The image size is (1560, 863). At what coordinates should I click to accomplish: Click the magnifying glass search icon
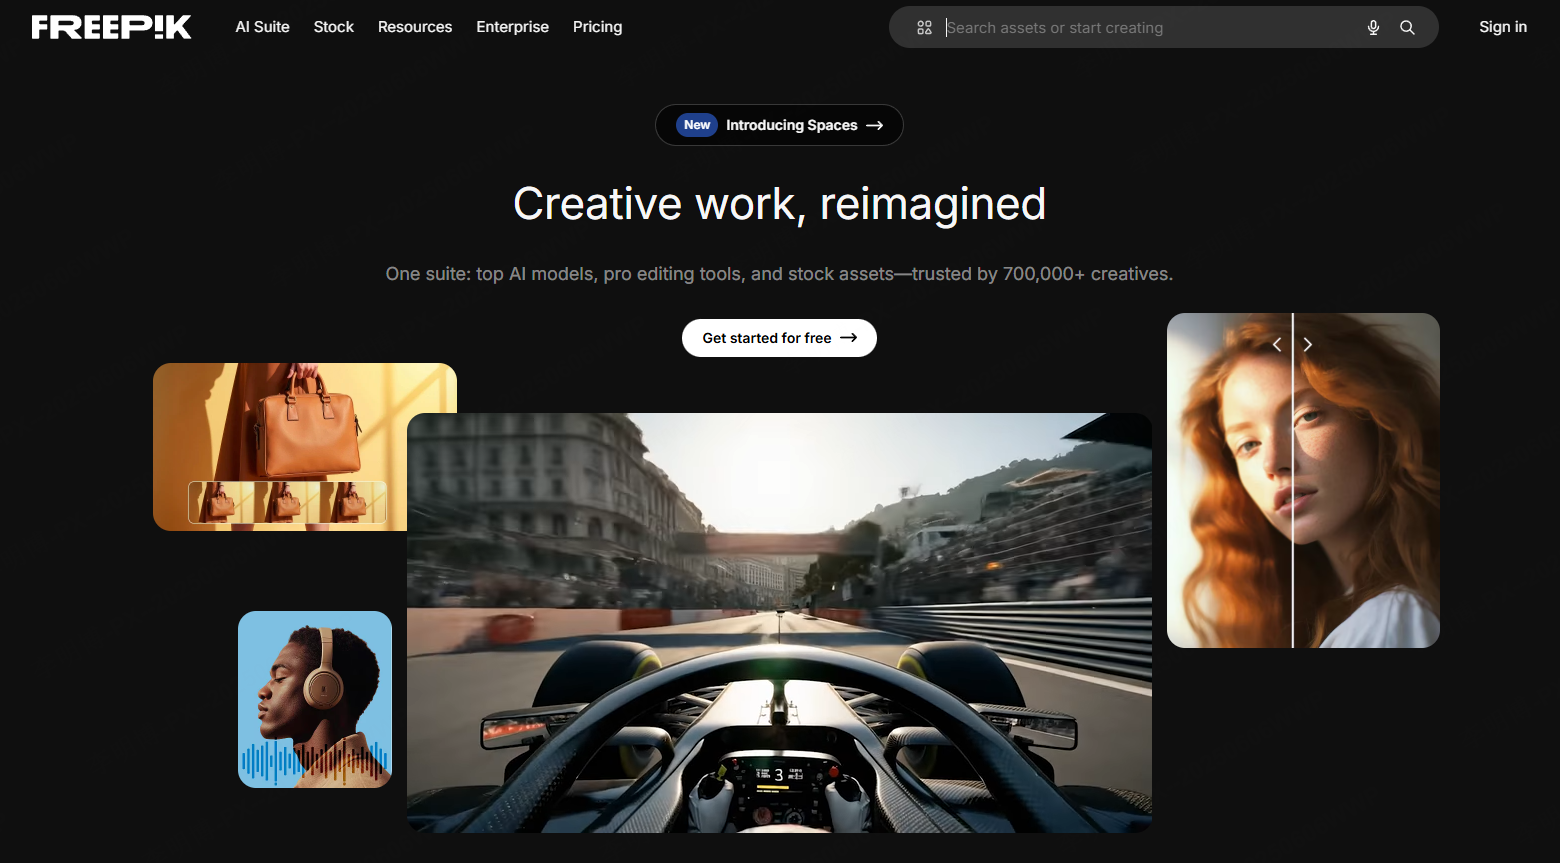coord(1407,28)
